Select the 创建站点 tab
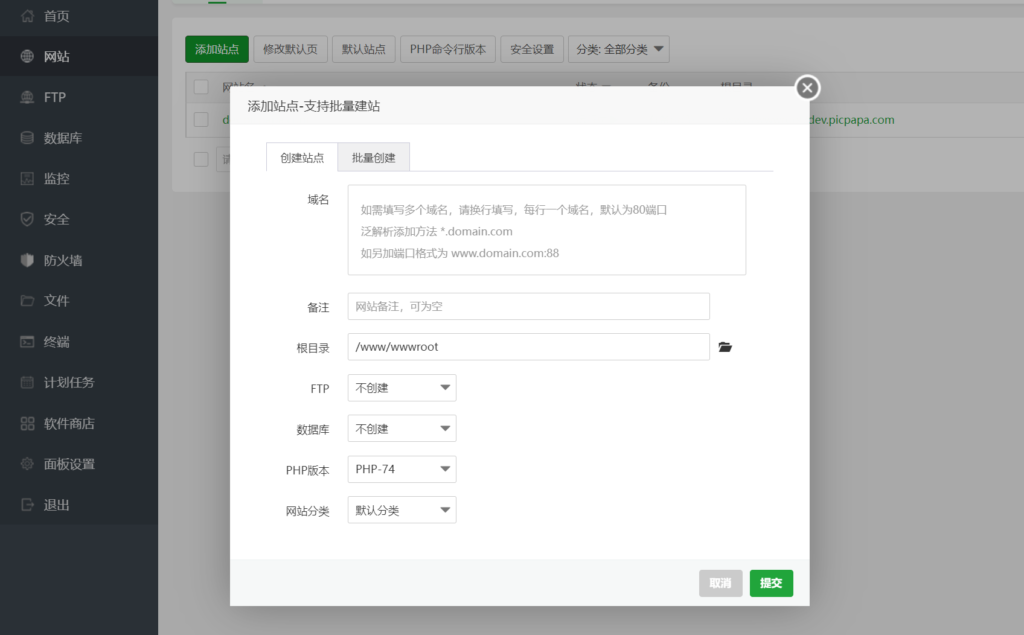1024x635 pixels. point(302,158)
